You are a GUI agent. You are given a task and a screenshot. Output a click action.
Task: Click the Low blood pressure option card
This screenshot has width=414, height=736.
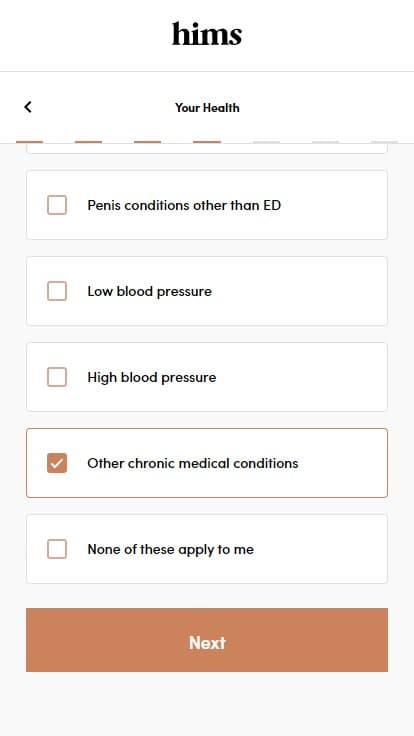tap(207, 291)
